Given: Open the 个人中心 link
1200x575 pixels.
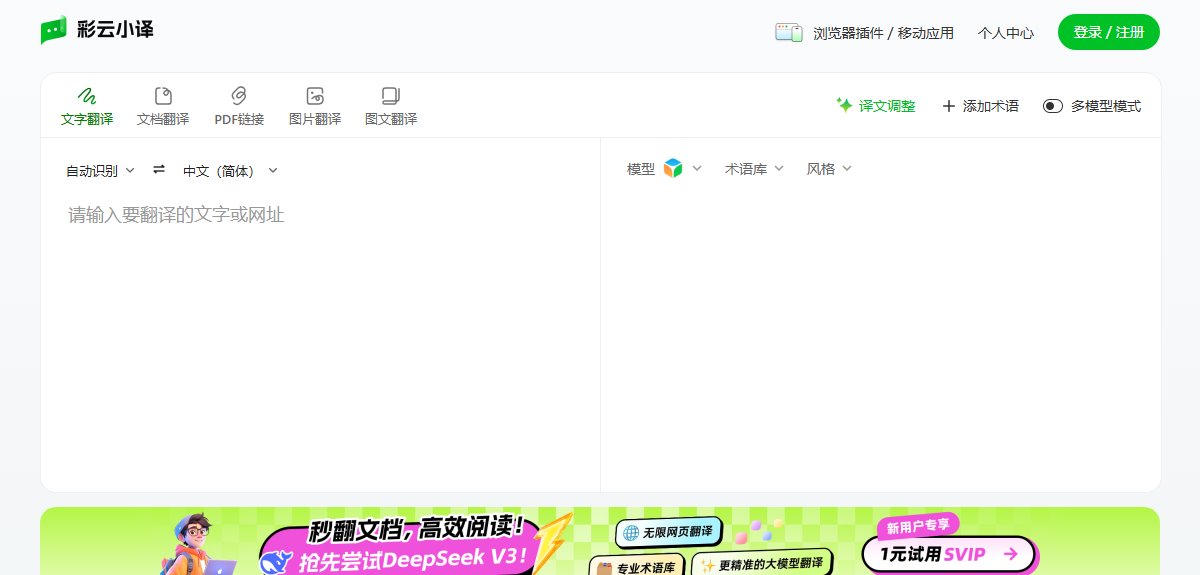Looking at the screenshot, I should pyautogui.click(x=1006, y=33).
